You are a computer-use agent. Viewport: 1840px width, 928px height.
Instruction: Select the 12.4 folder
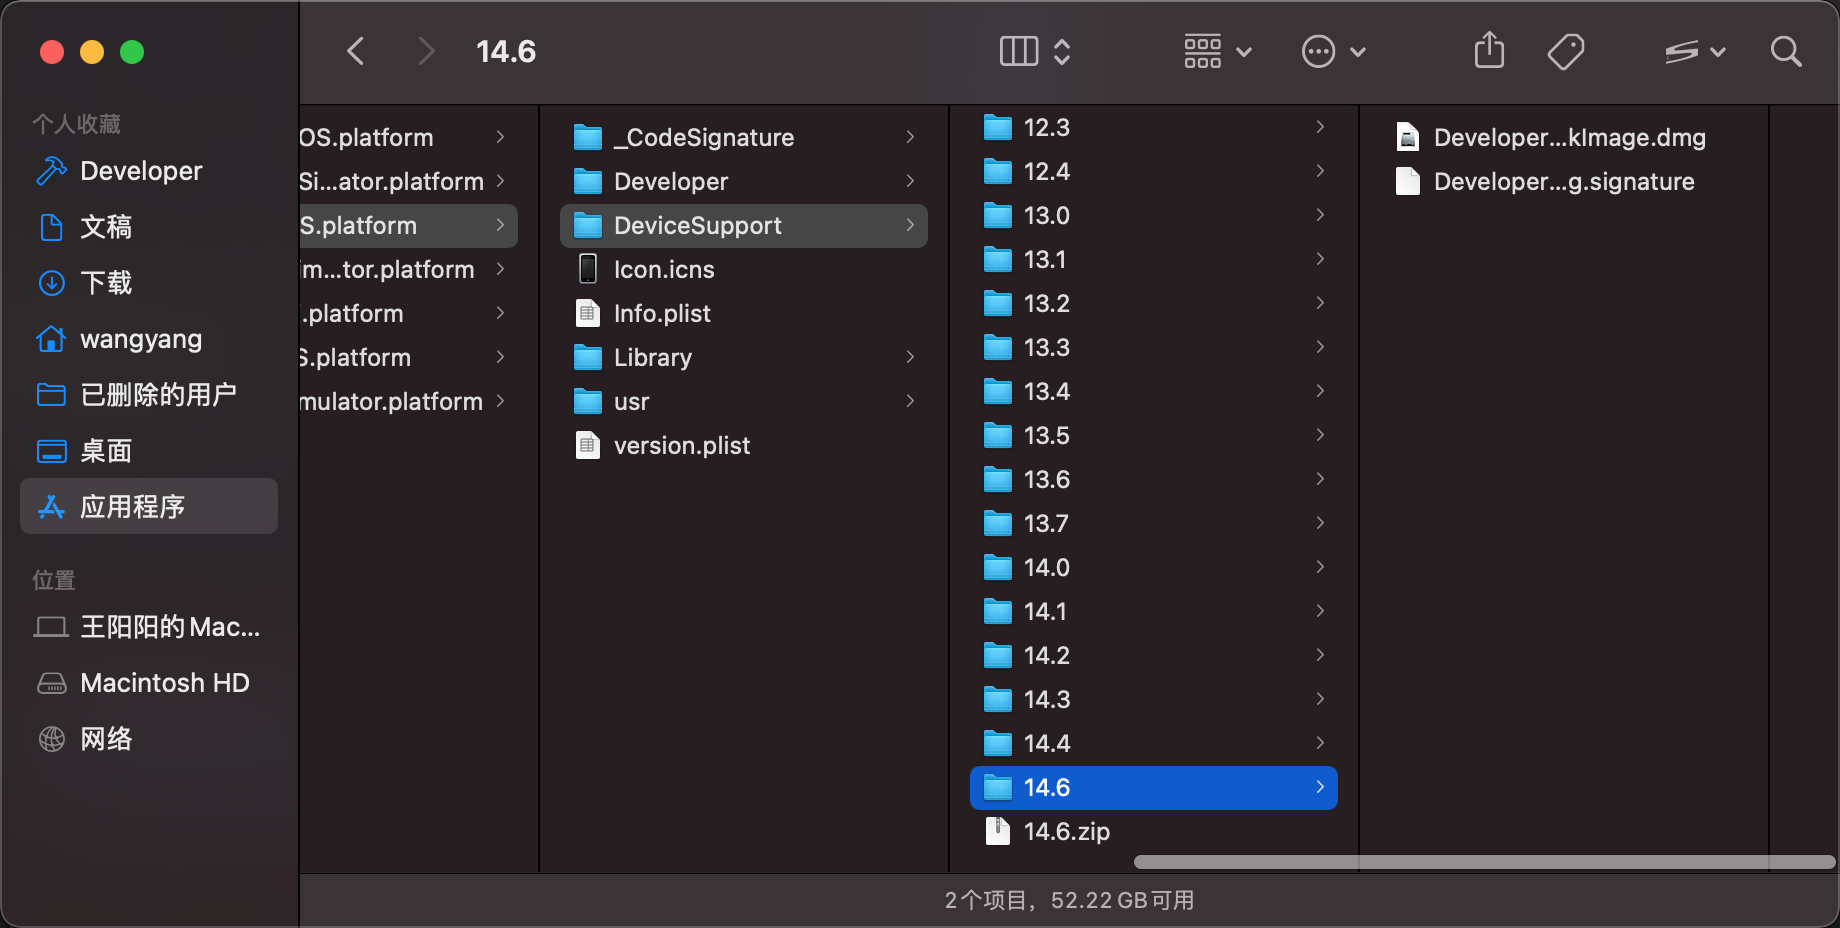pos(1046,171)
